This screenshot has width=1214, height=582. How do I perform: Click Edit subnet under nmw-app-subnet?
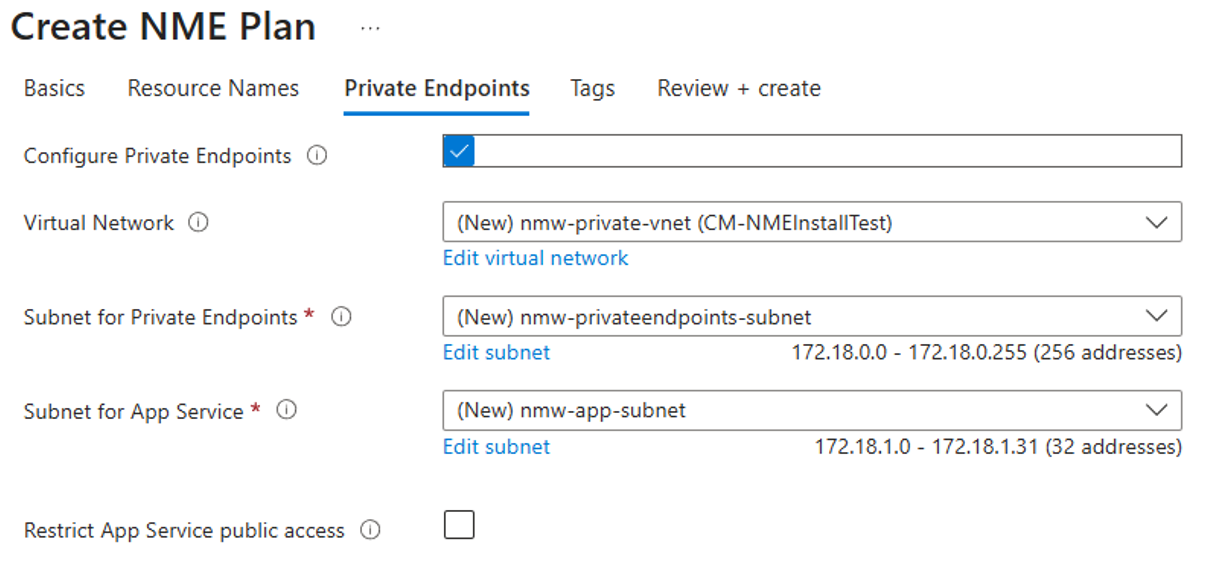pyautogui.click(x=495, y=446)
